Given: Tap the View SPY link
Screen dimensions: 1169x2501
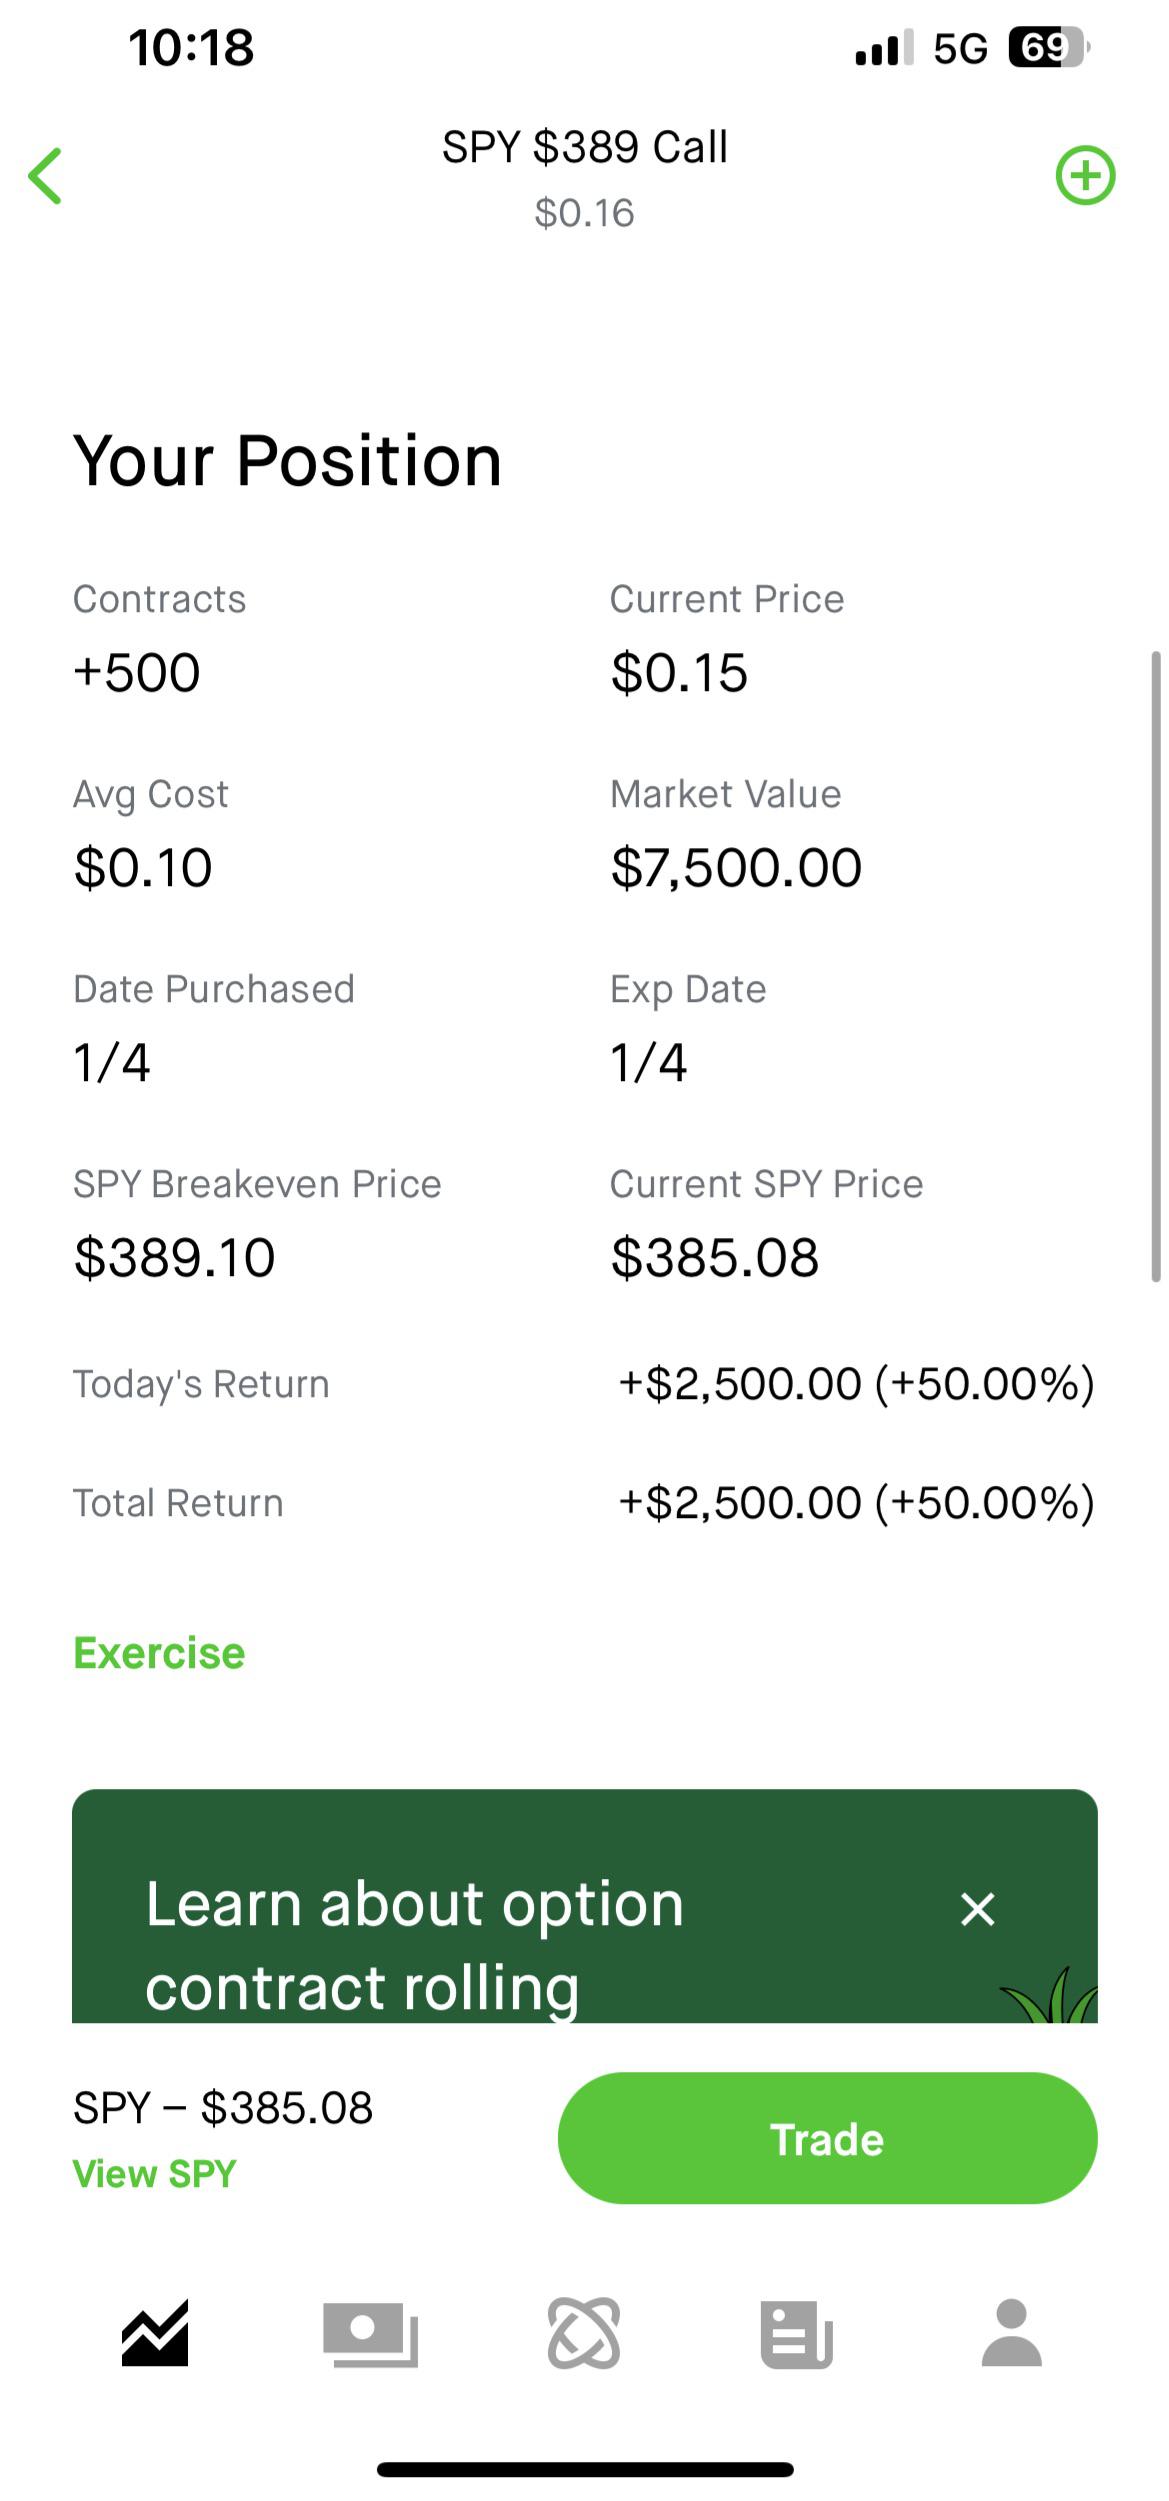Looking at the screenshot, I should tap(154, 2174).
